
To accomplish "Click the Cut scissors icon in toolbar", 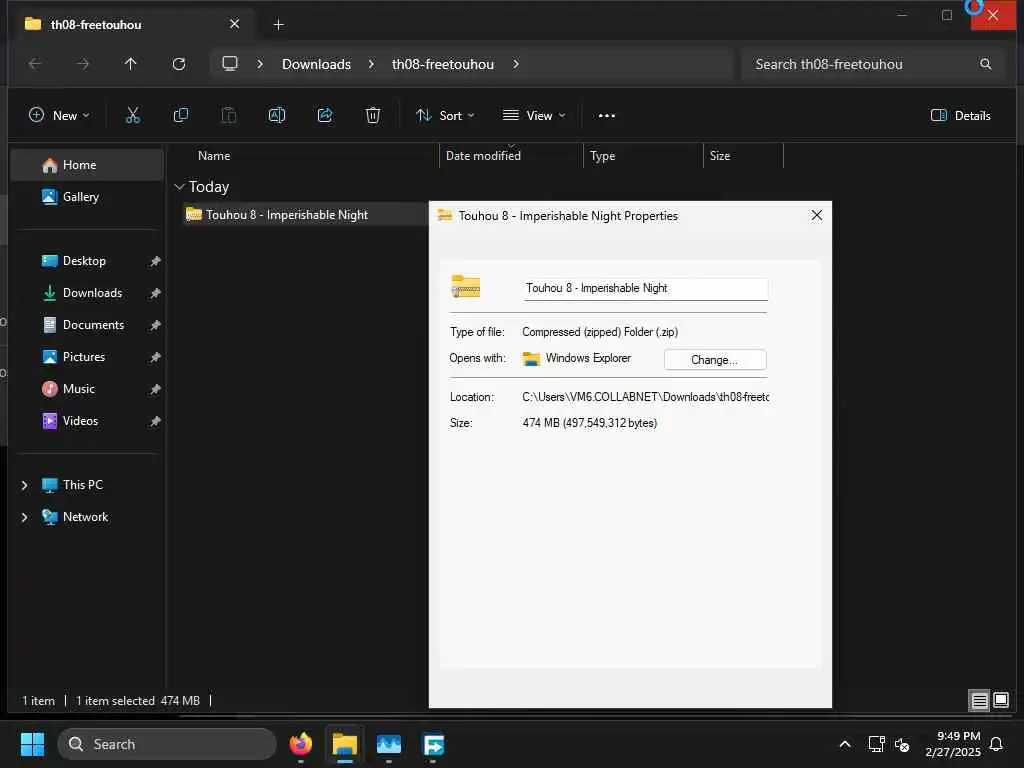I will [133, 116].
